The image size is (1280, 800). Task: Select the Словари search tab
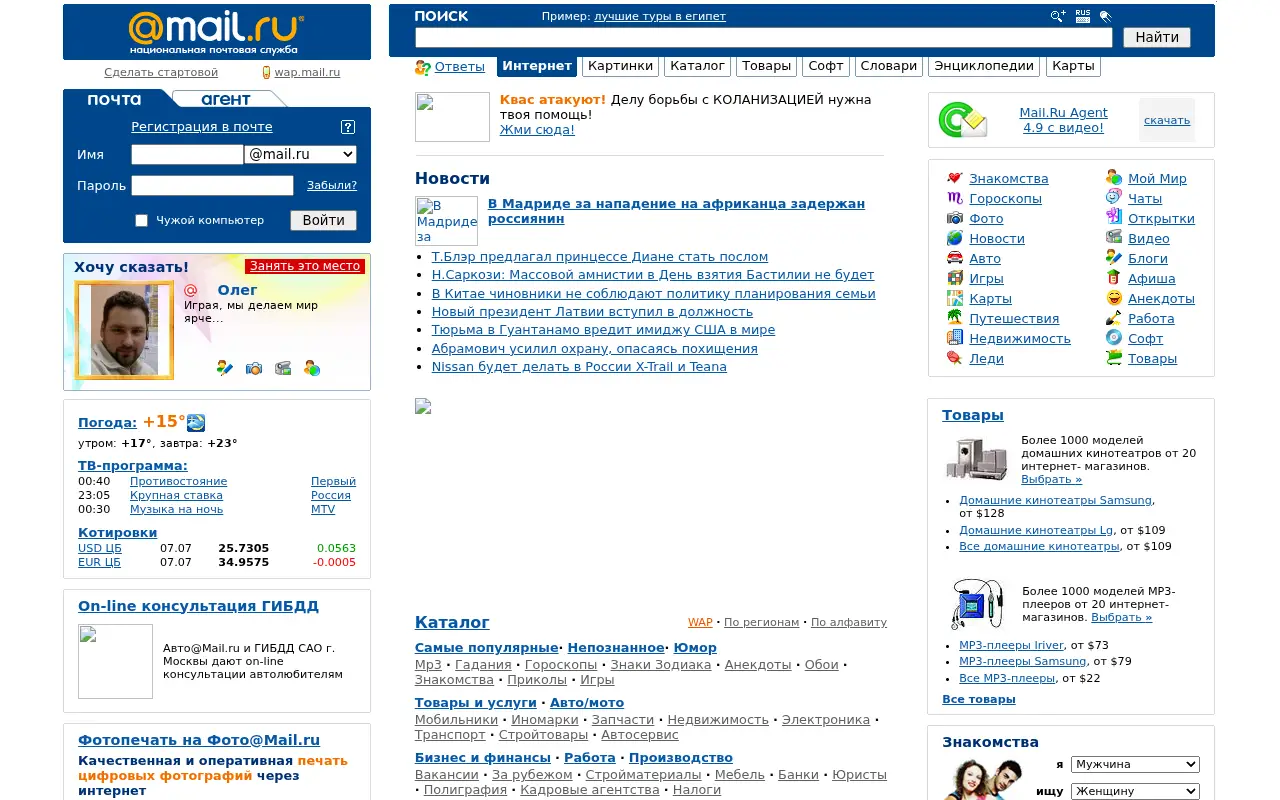pos(888,66)
